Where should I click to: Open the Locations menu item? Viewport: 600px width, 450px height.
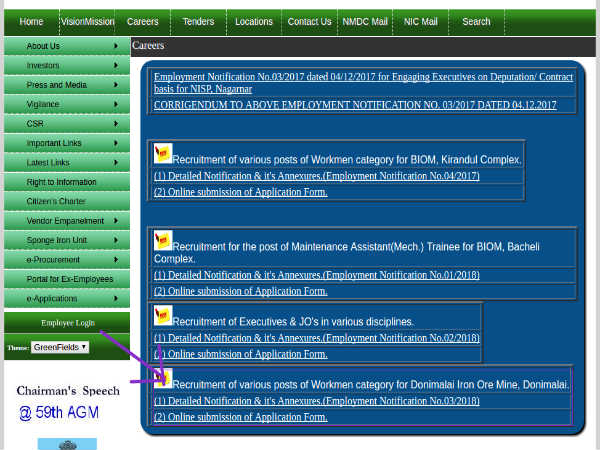[254, 22]
